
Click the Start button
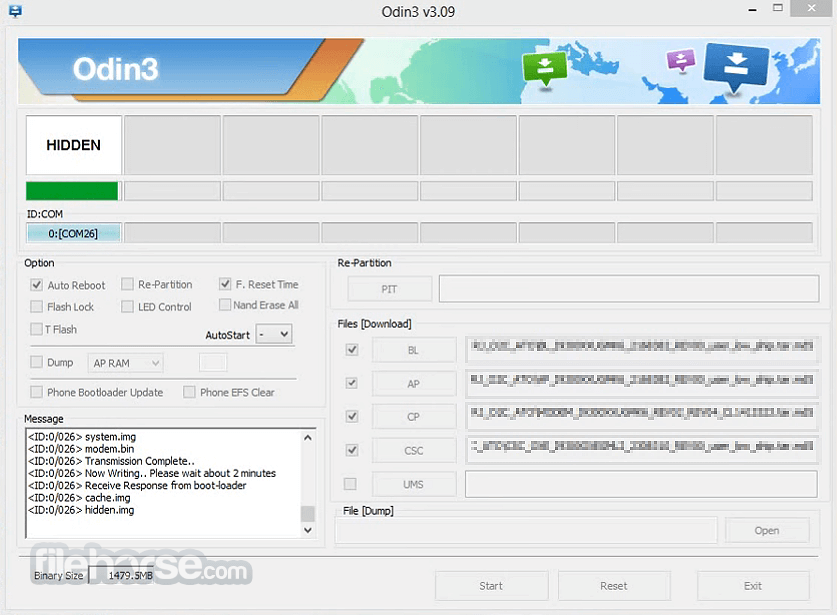pyautogui.click(x=491, y=586)
